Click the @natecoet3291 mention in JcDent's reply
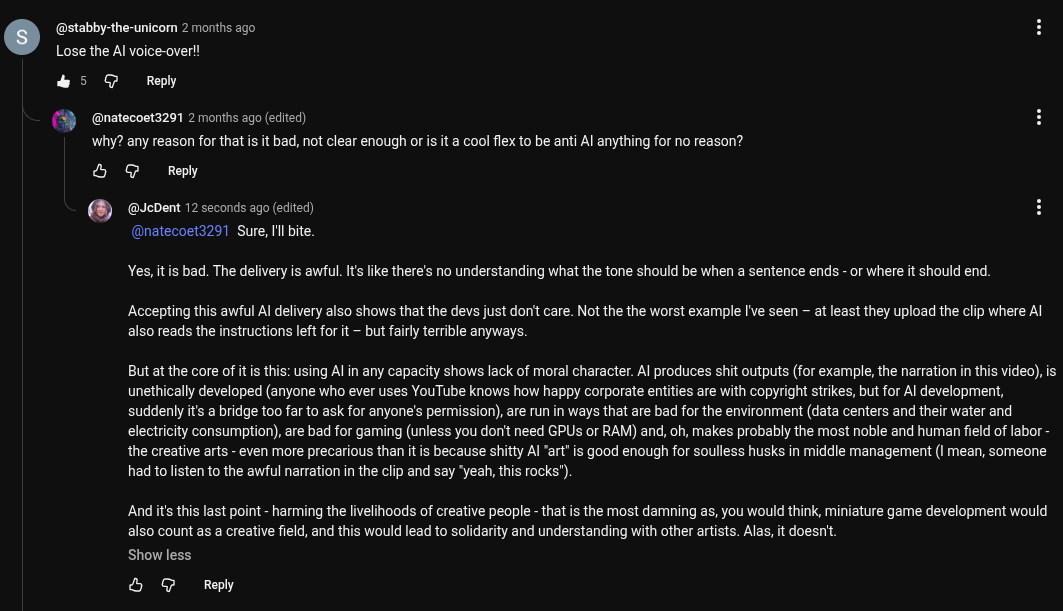The width and height of the screenshot is (1063, 611). point(181,231)
